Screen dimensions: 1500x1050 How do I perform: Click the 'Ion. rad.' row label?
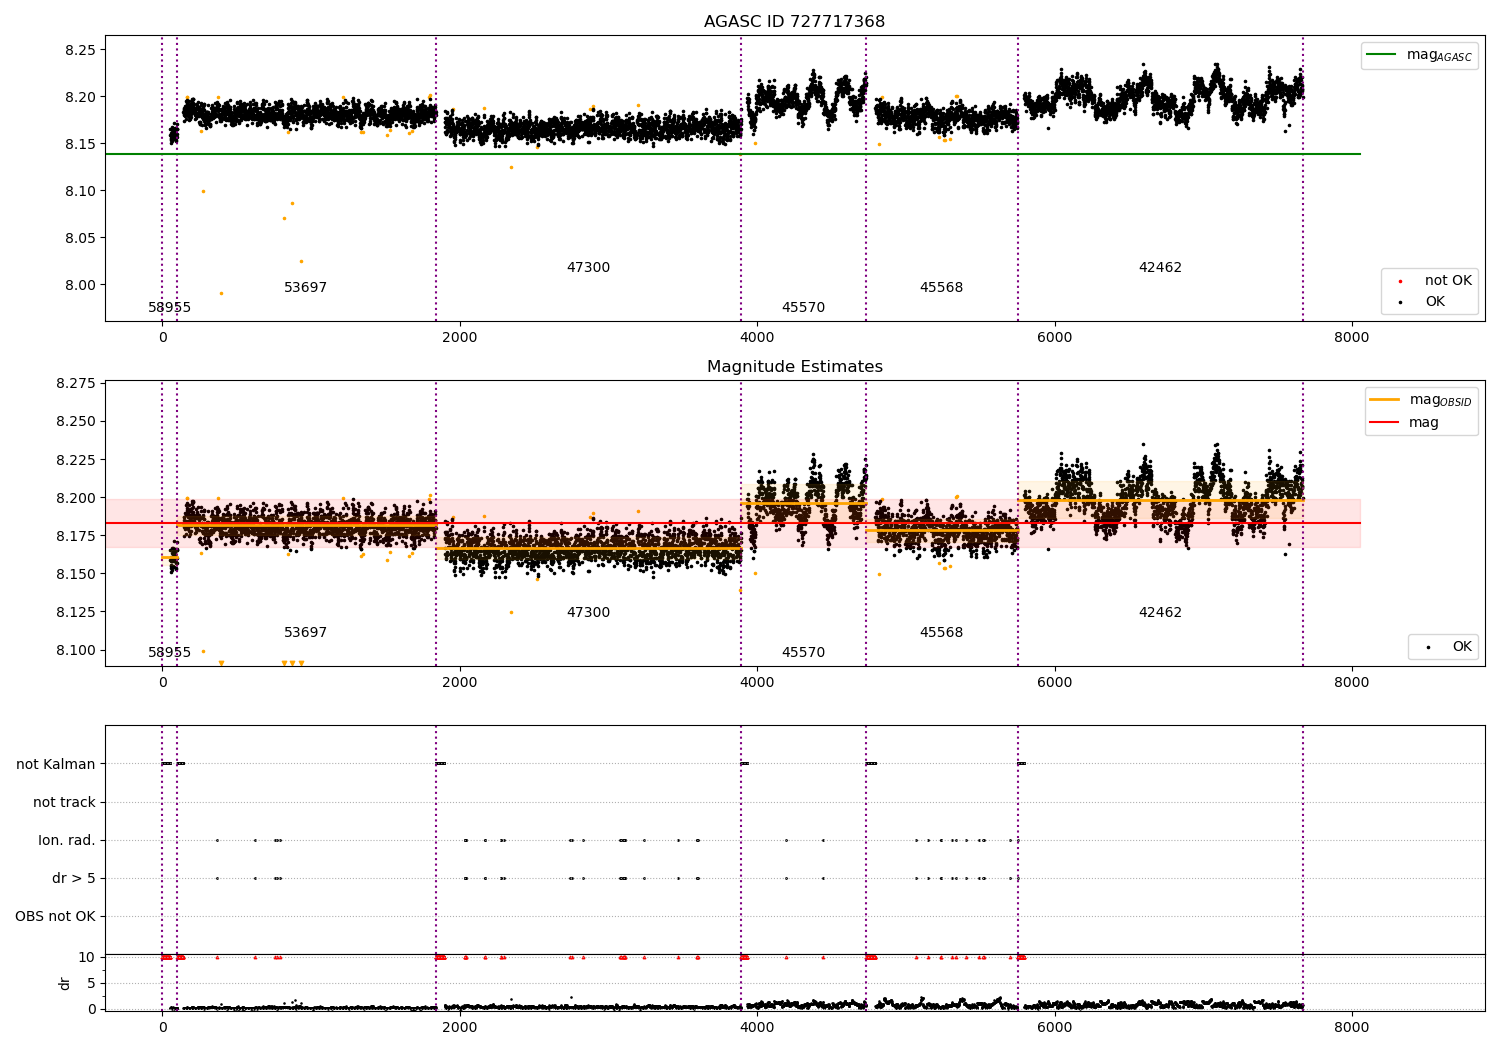click(x=67, y=840)
